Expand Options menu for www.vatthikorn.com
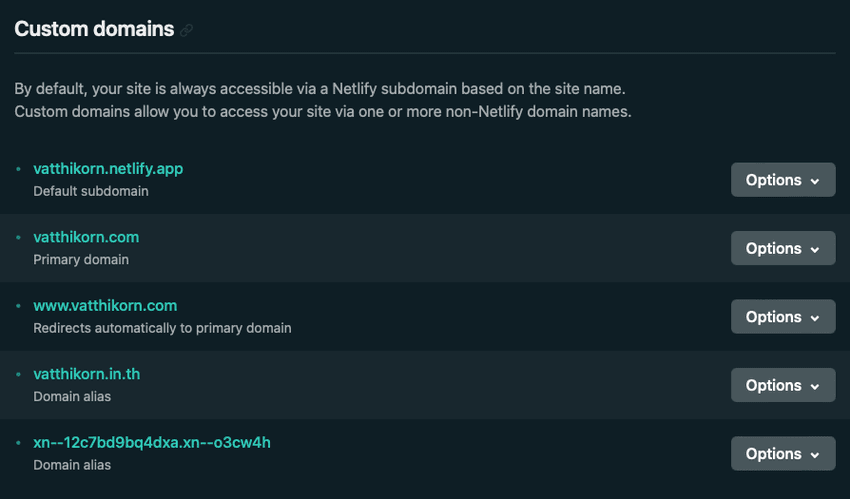This screenshot has height=499, width=850. click(783, 316)
